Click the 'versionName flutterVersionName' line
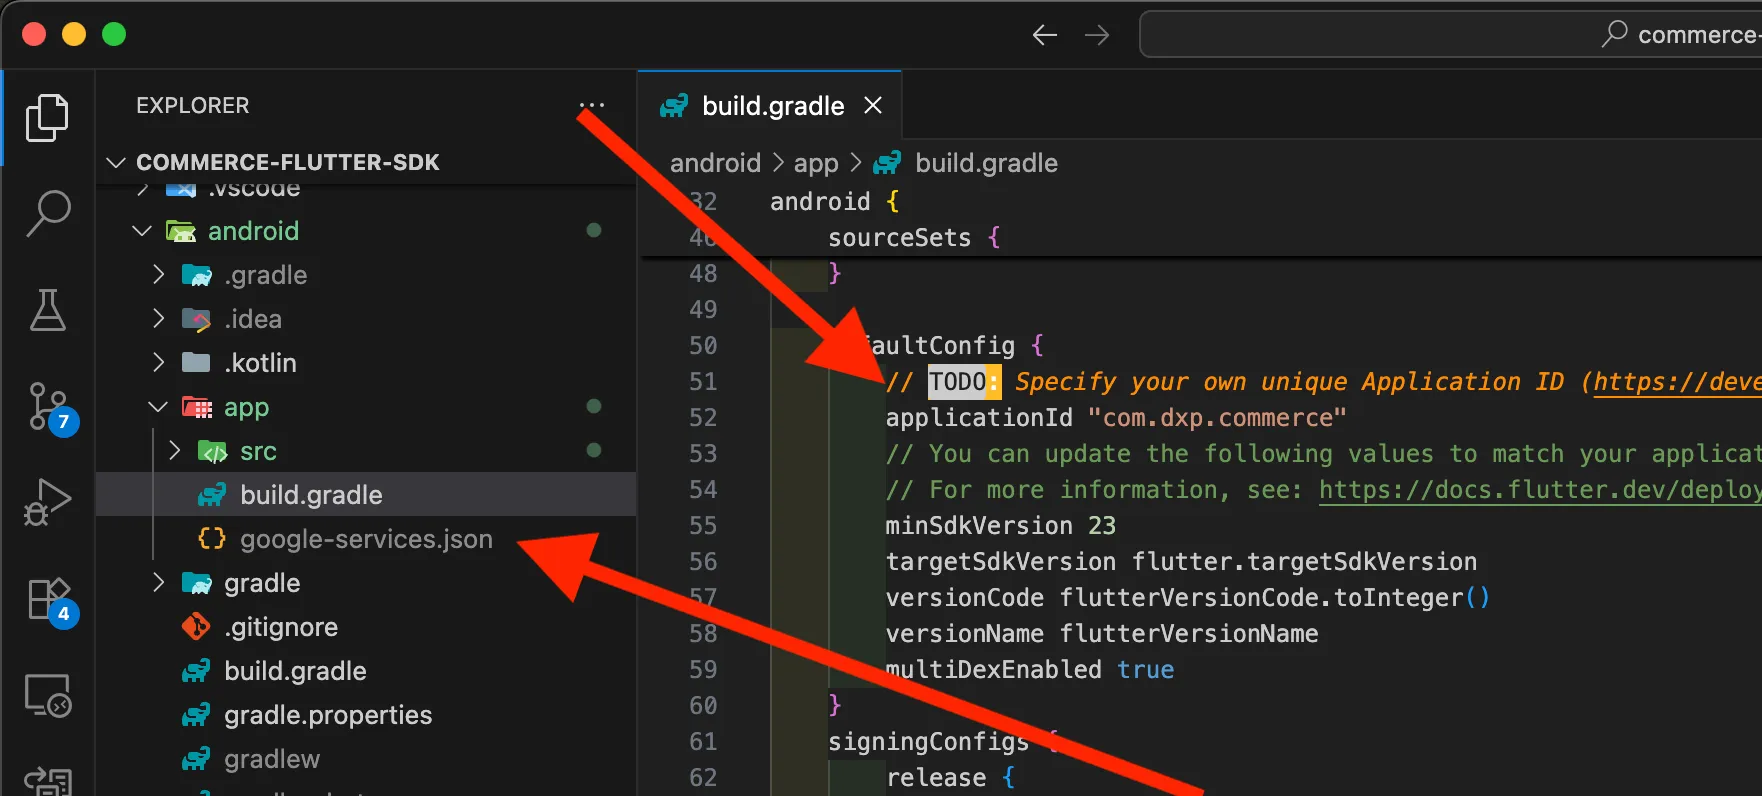 click(x=1102, y=634)
